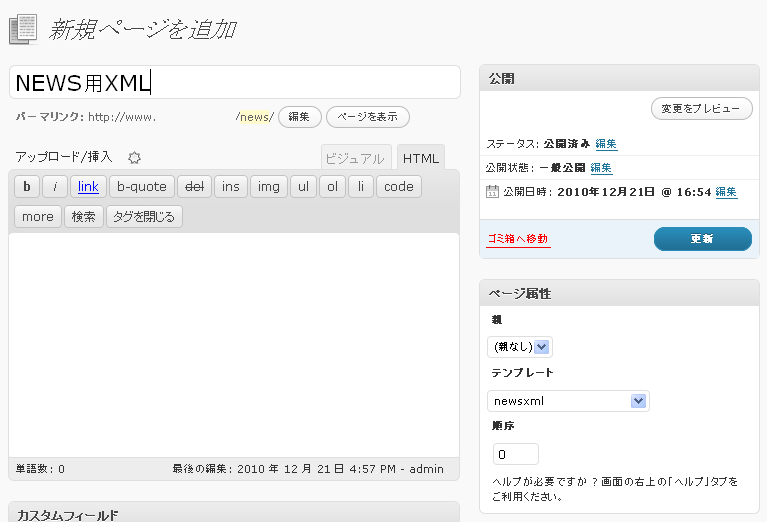Click the テンプレート label
Screen dimensions: 767x522
522,373
